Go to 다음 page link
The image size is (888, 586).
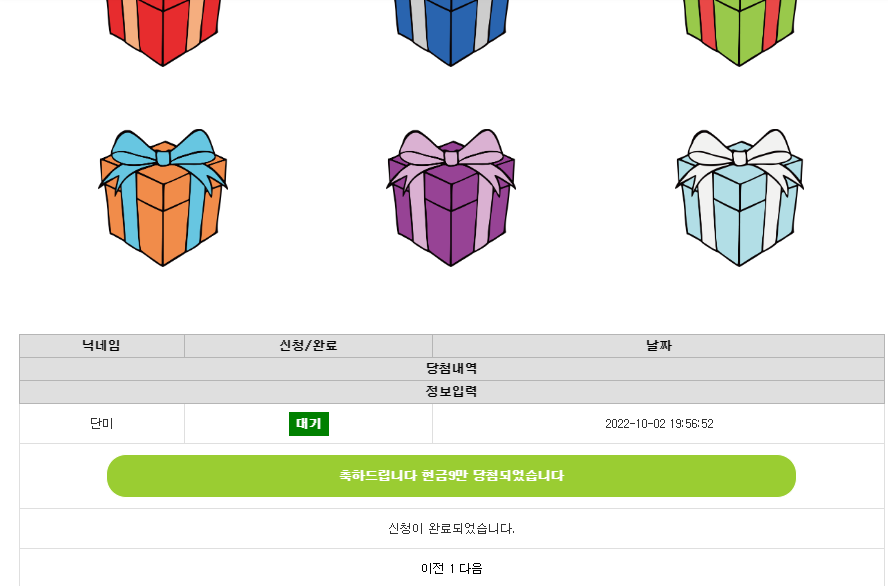click(471, 568)
